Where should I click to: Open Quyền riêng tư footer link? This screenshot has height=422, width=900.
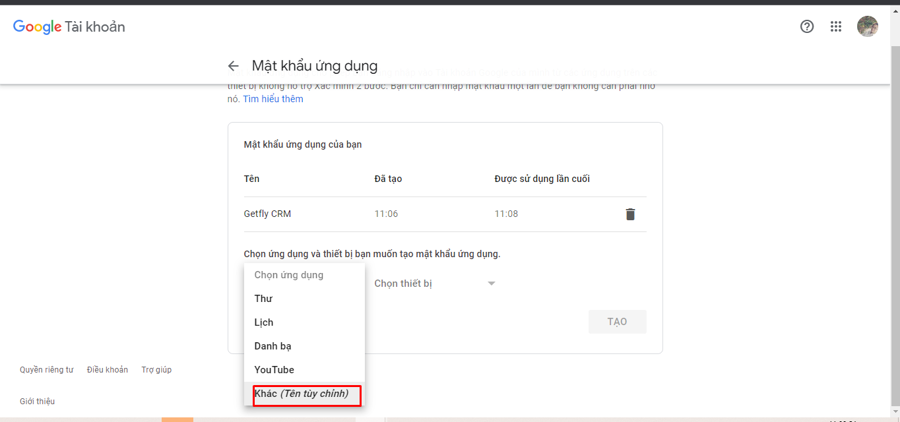46,370
